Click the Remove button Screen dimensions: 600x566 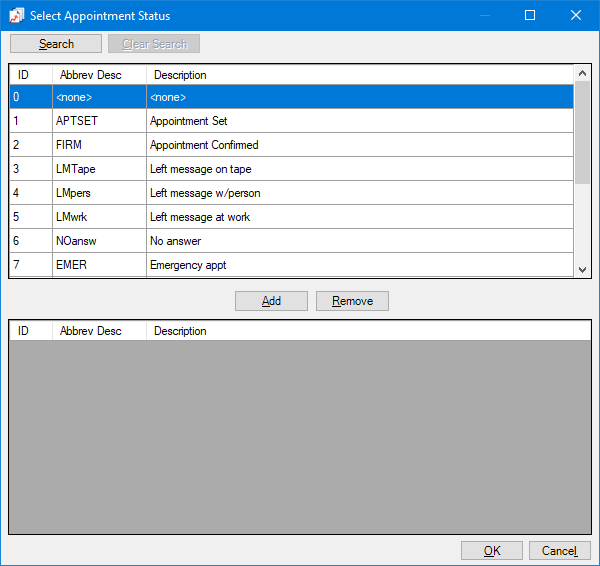(352, 301)
